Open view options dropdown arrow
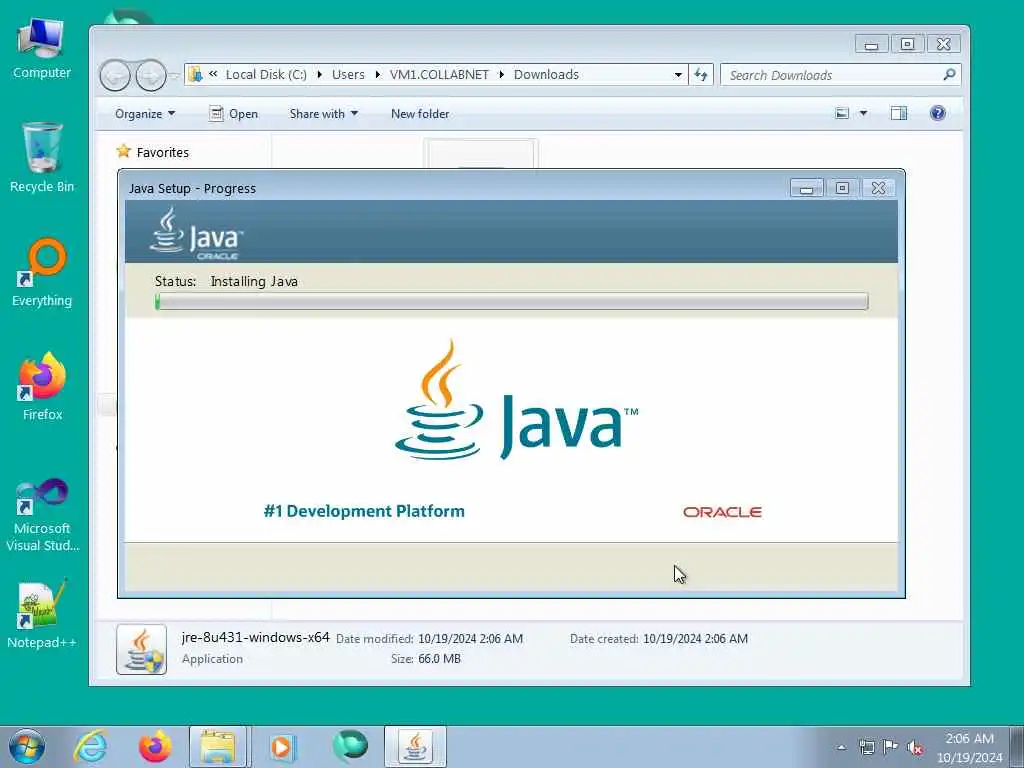 tap(863, 114)
